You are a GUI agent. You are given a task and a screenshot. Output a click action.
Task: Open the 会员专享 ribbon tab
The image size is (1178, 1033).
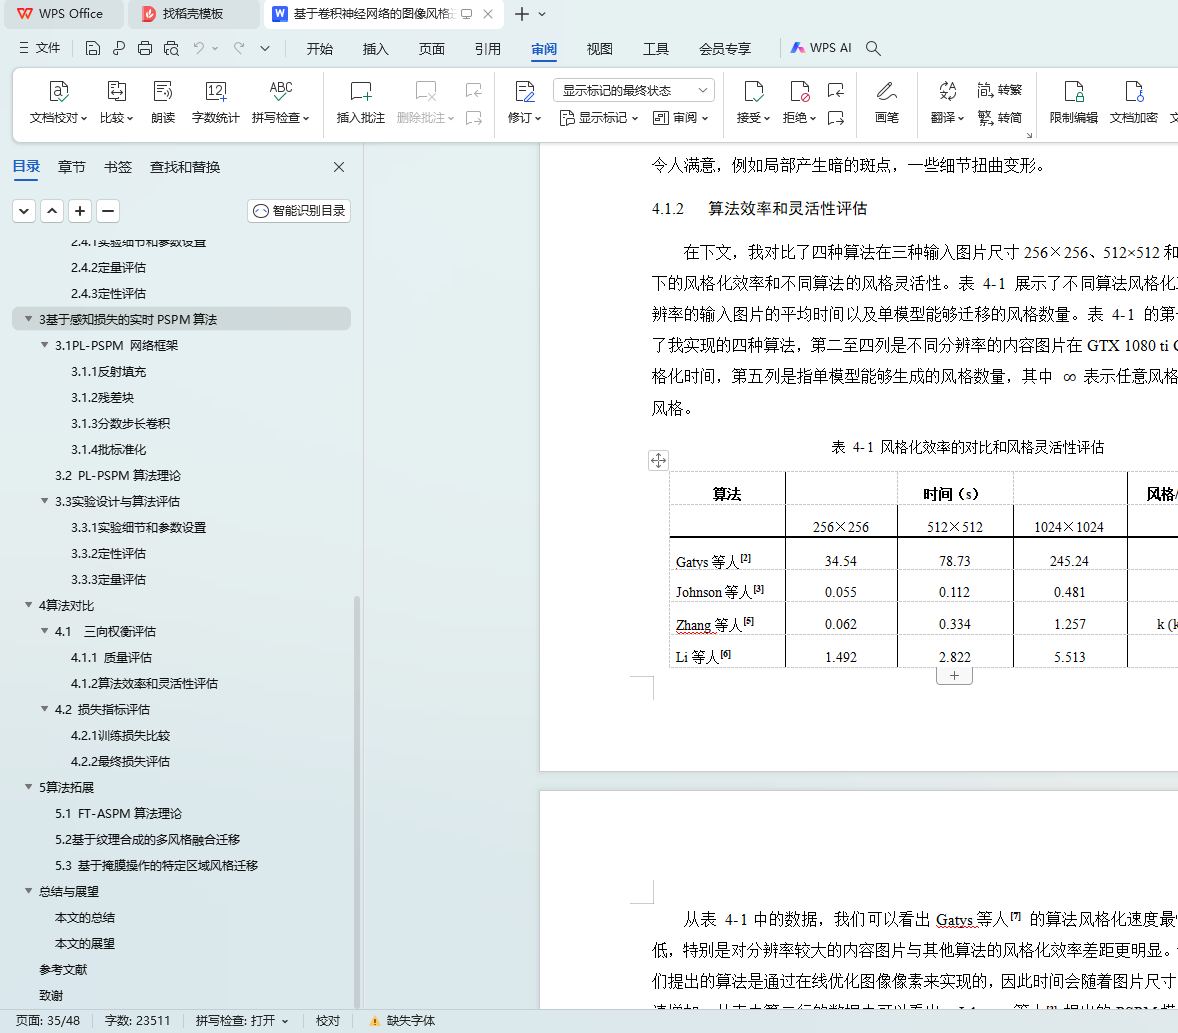[725, 49]
